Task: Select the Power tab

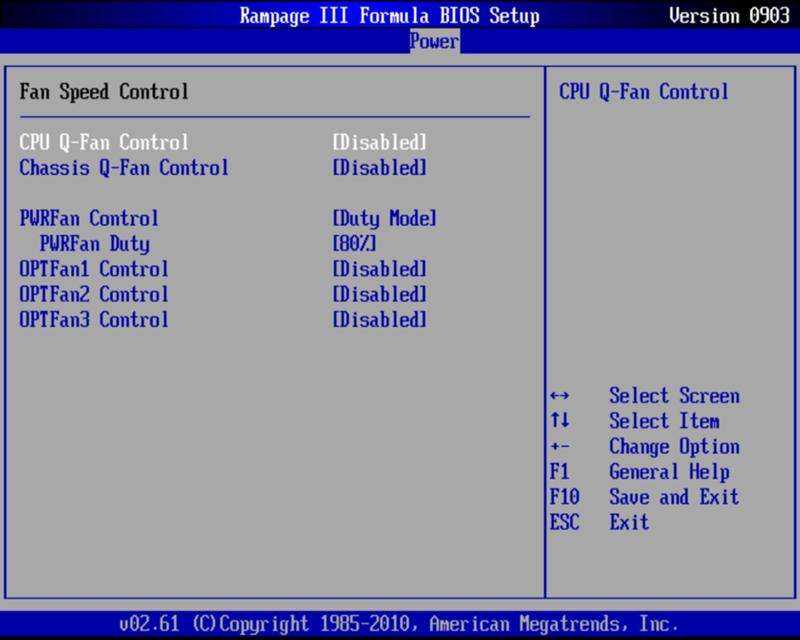Action: click(434, 41)
